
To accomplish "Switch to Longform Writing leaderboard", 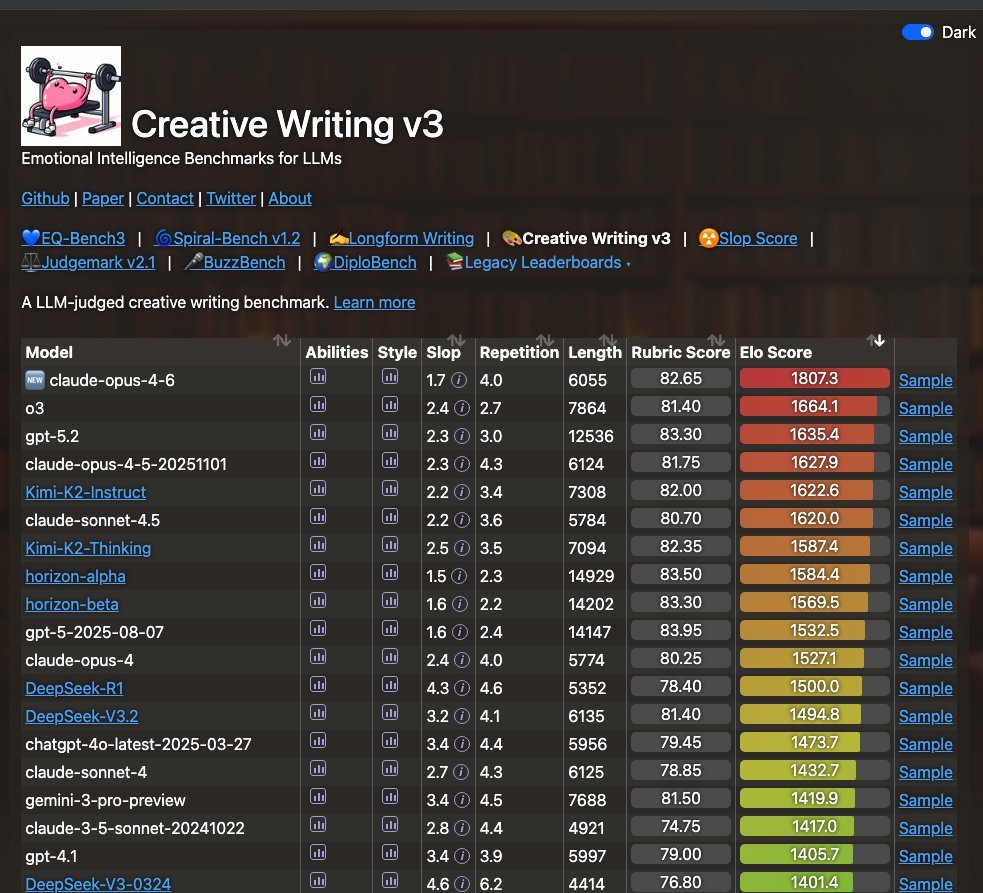I will point(401,238).
